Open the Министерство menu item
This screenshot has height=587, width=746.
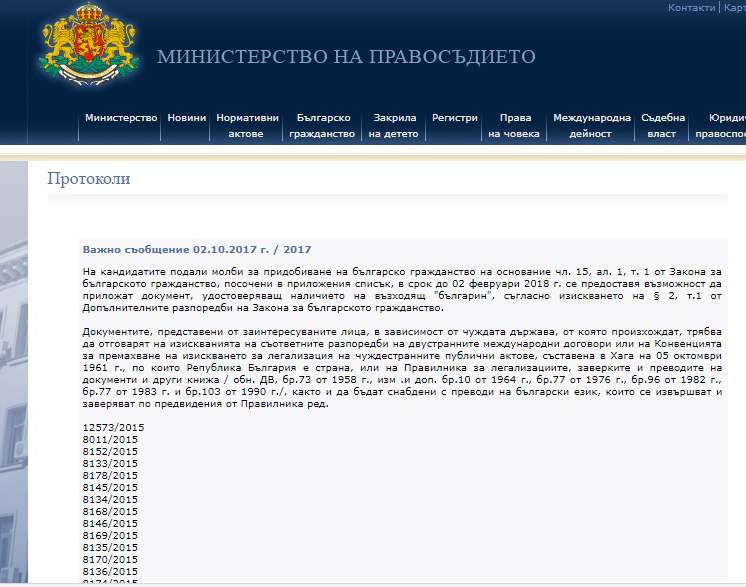121,118
